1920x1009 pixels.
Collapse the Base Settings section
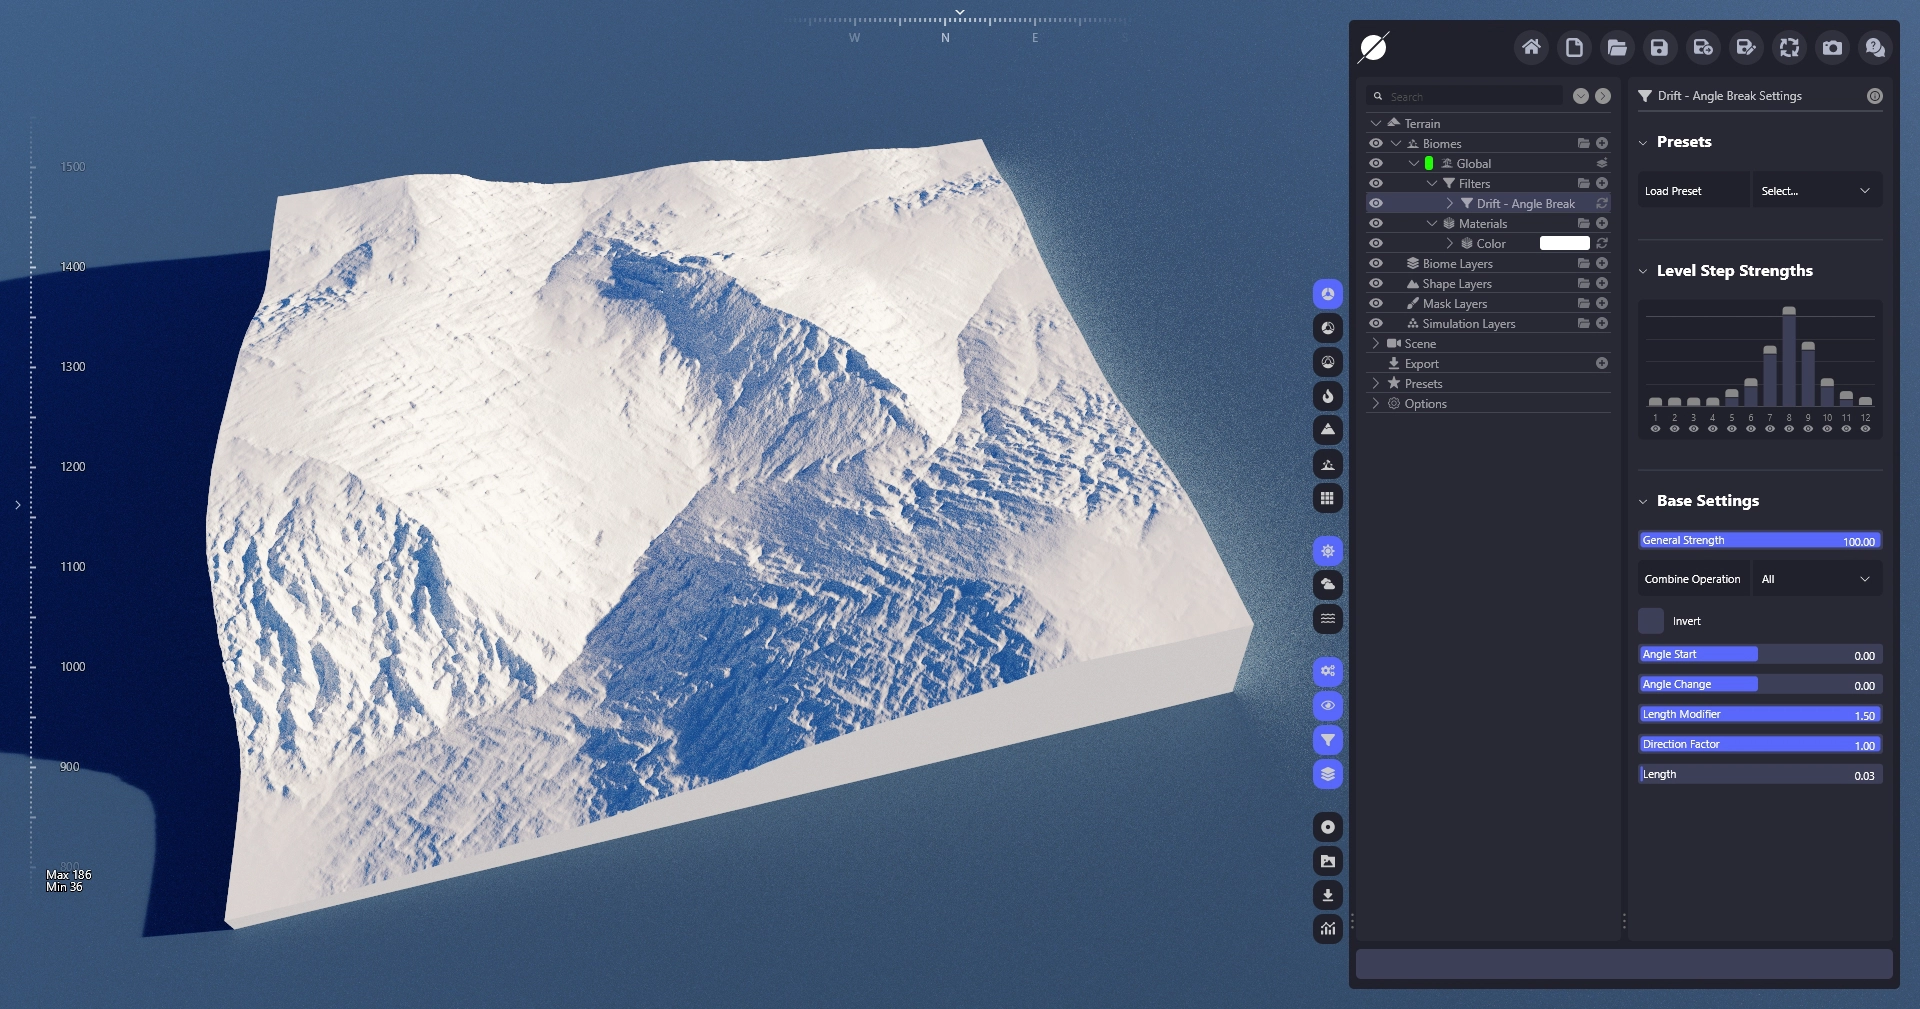pos(1643,501)
